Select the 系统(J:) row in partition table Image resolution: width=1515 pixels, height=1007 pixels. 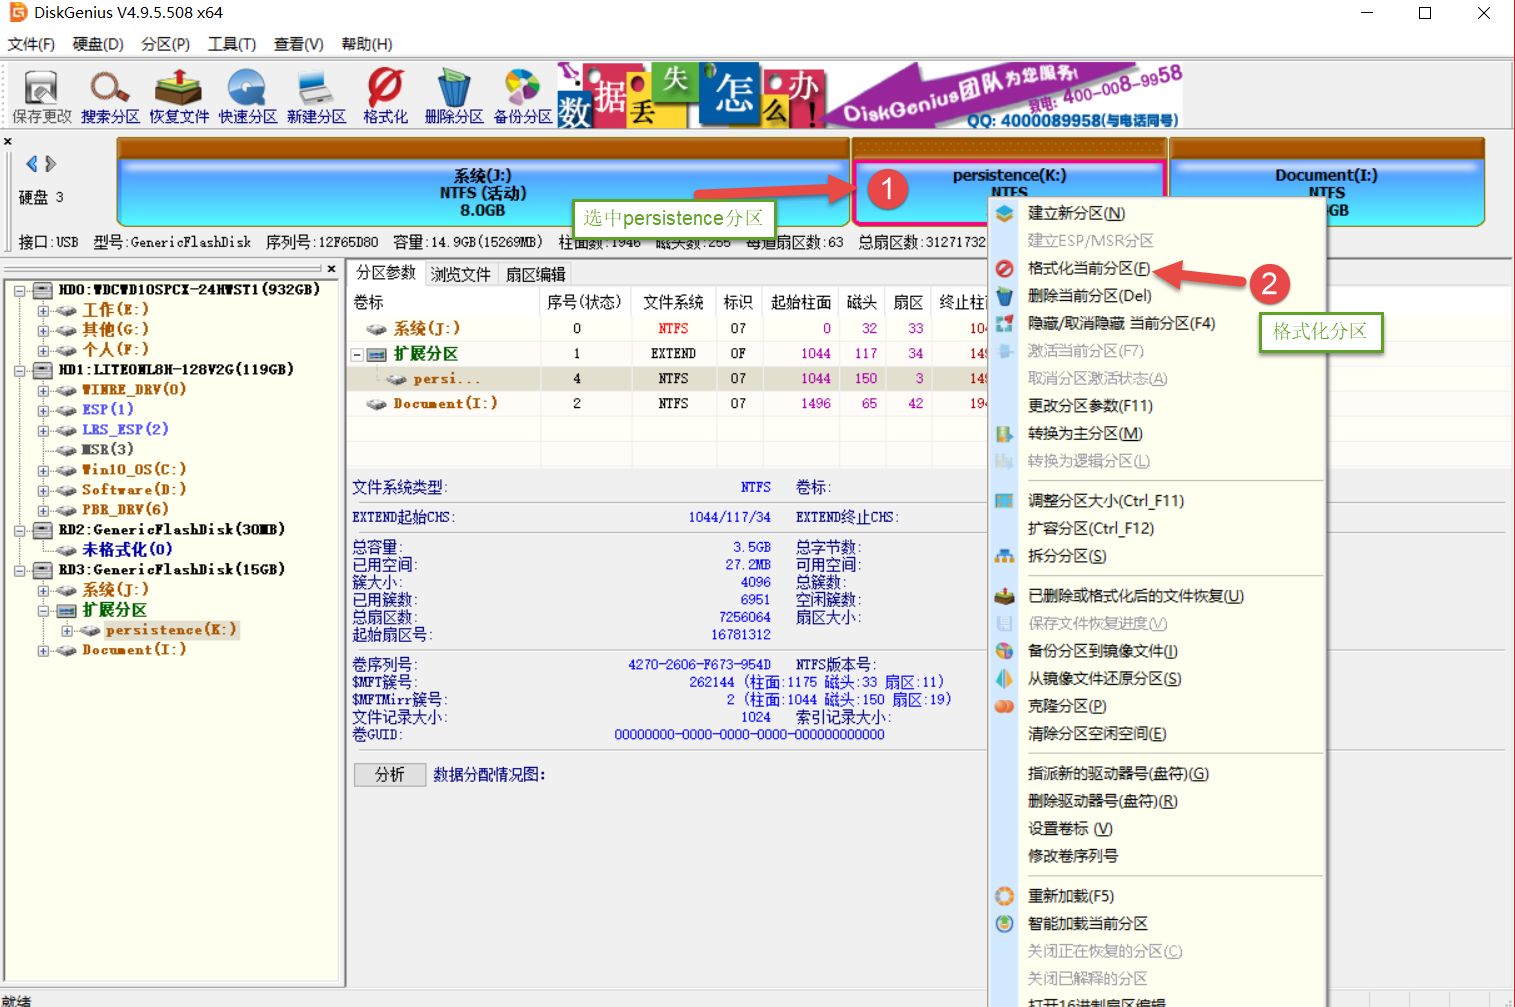point(667,328)
